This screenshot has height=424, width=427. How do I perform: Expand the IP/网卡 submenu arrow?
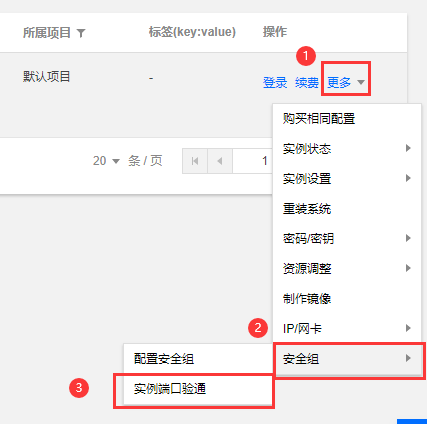point(408,328)
